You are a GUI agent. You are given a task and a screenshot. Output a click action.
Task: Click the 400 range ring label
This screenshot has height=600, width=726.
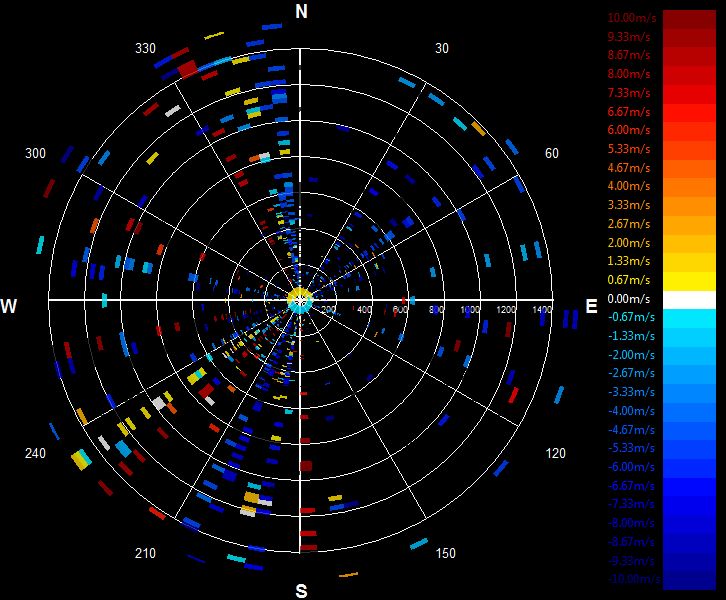(364, 309)
